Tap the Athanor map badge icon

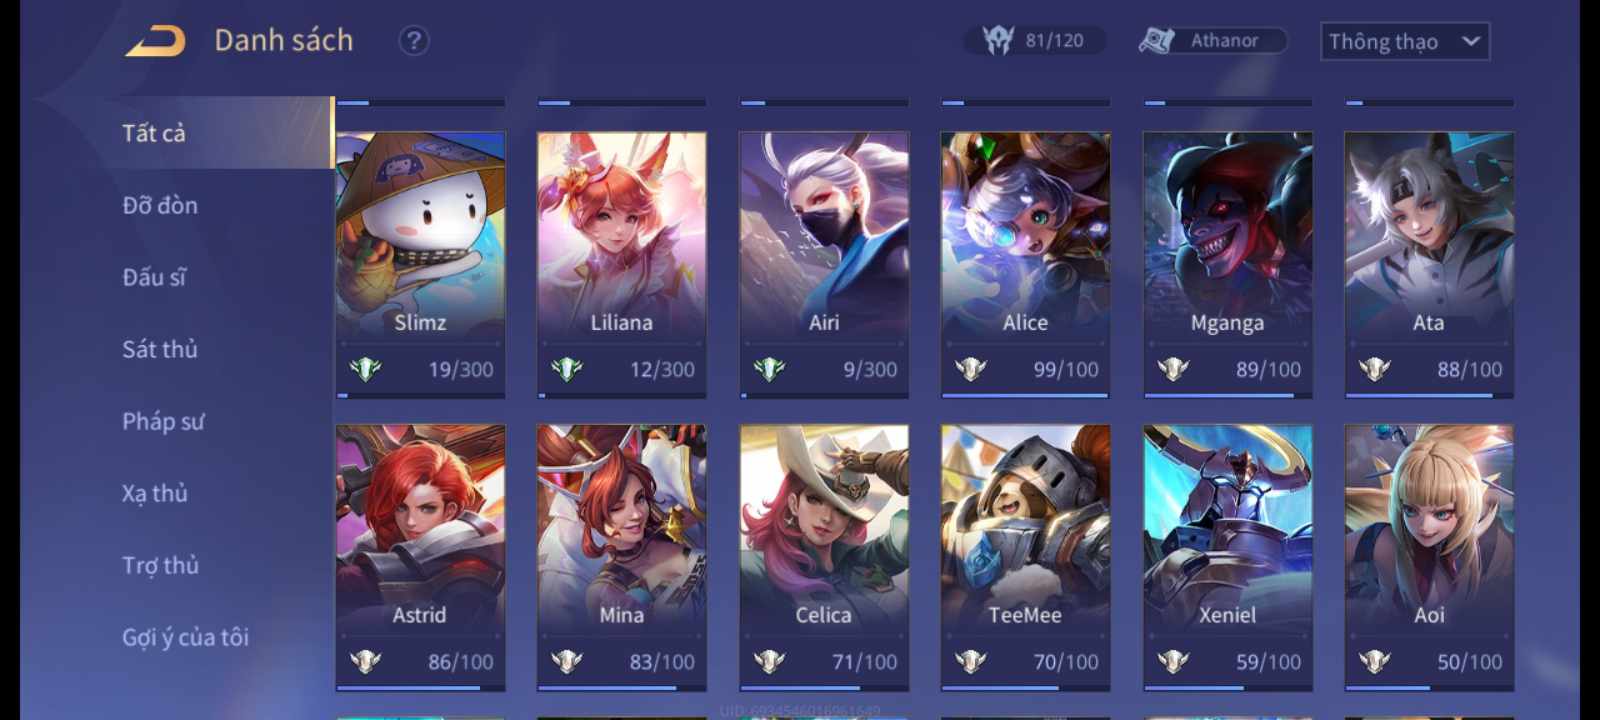coord(1156,41)
